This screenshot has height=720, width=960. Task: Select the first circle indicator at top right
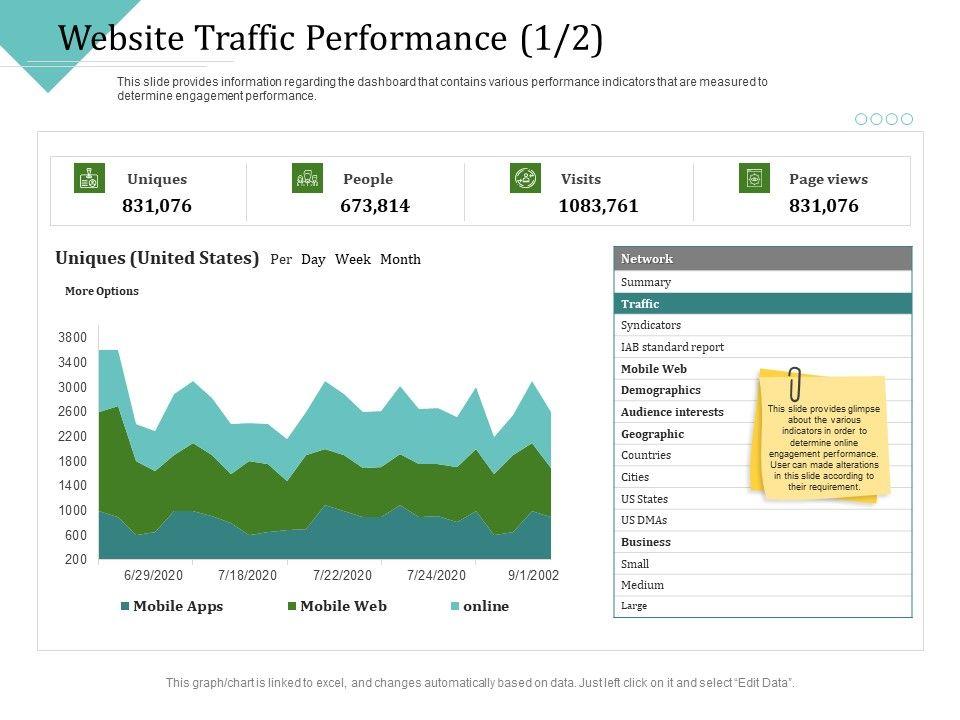click(861, 119)
